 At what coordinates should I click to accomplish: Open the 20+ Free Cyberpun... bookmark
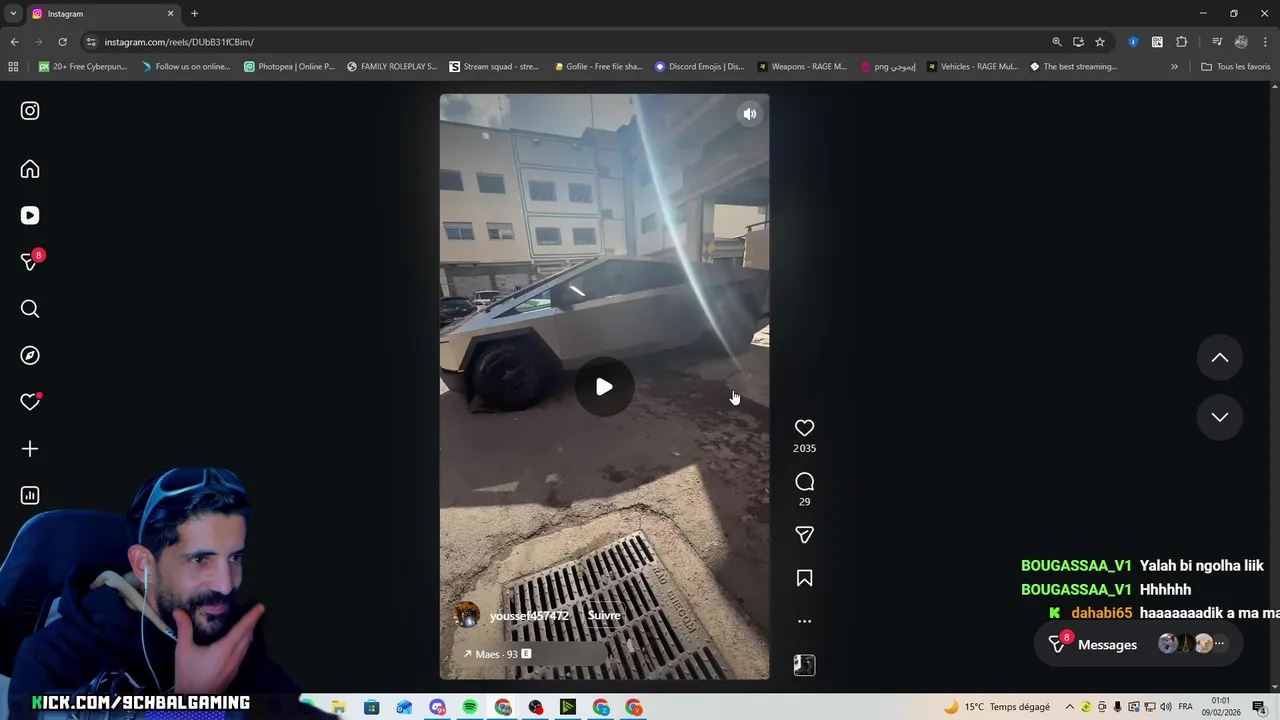84,67
